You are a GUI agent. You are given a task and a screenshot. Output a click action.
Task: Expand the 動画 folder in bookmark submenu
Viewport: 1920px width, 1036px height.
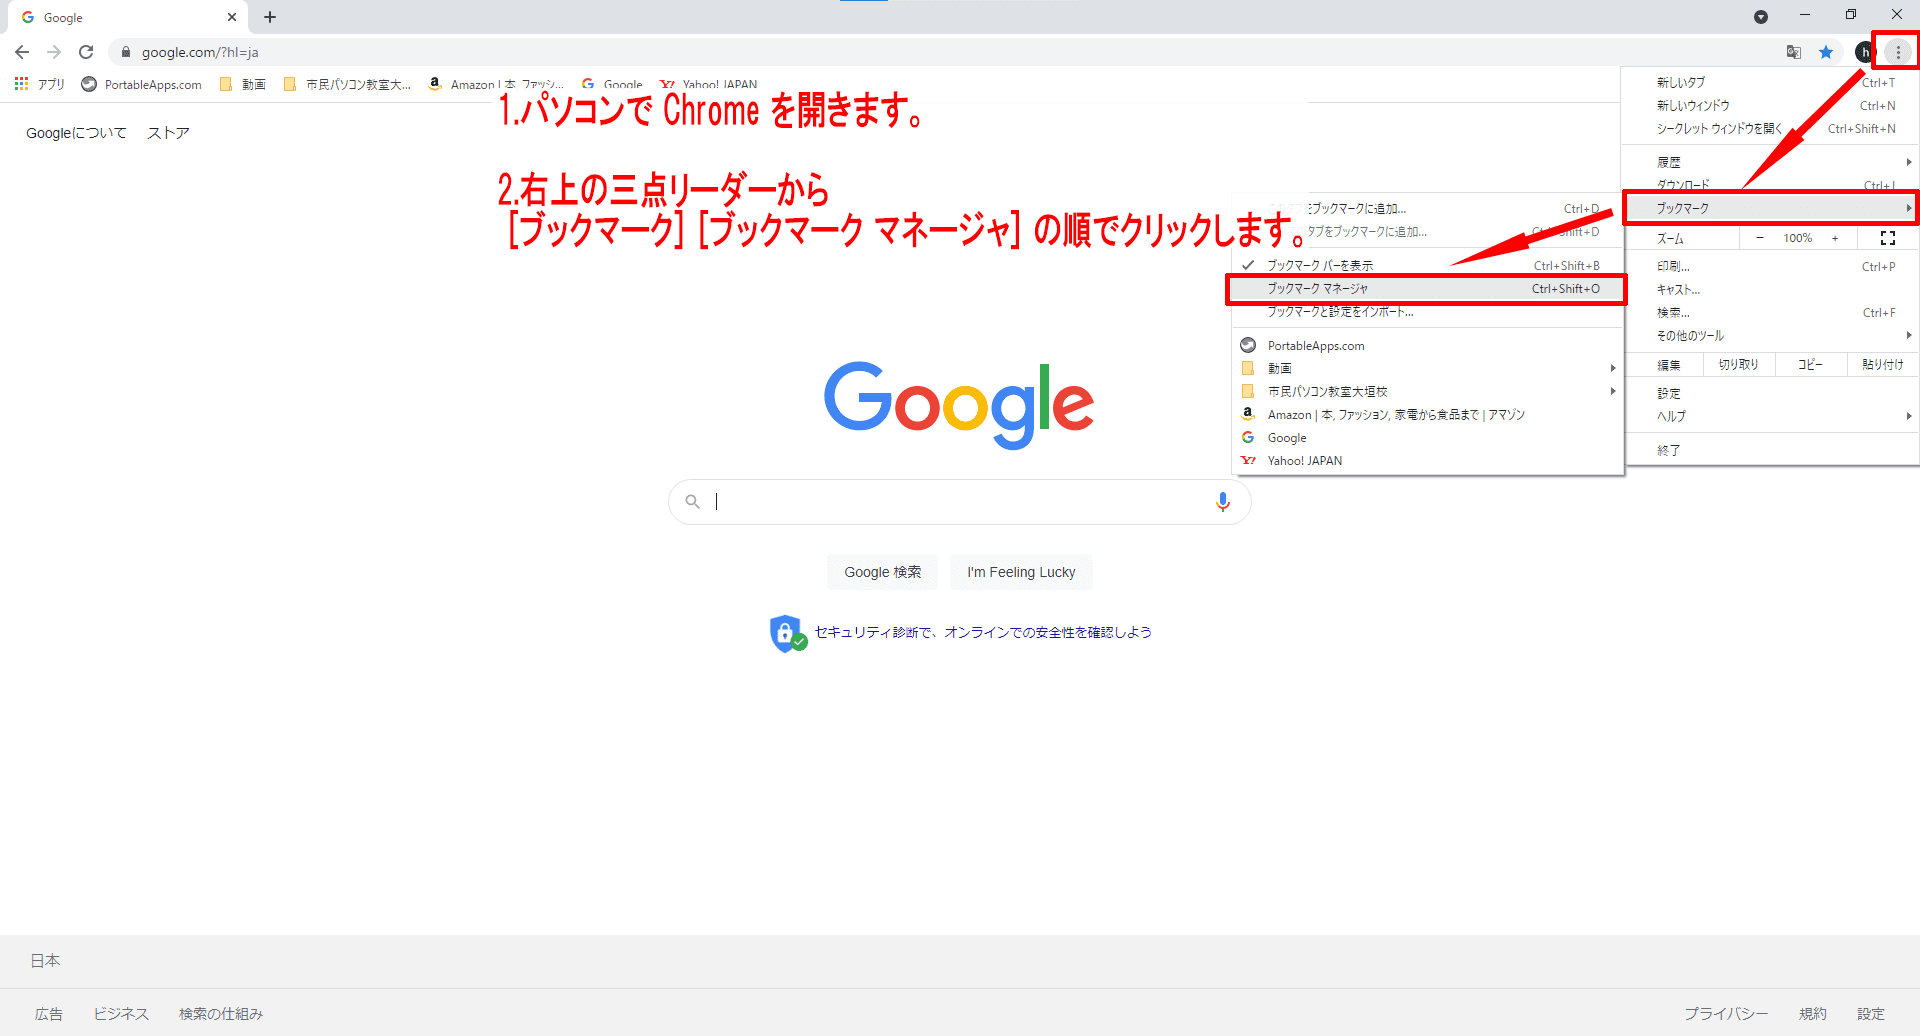pos(1280,368)
